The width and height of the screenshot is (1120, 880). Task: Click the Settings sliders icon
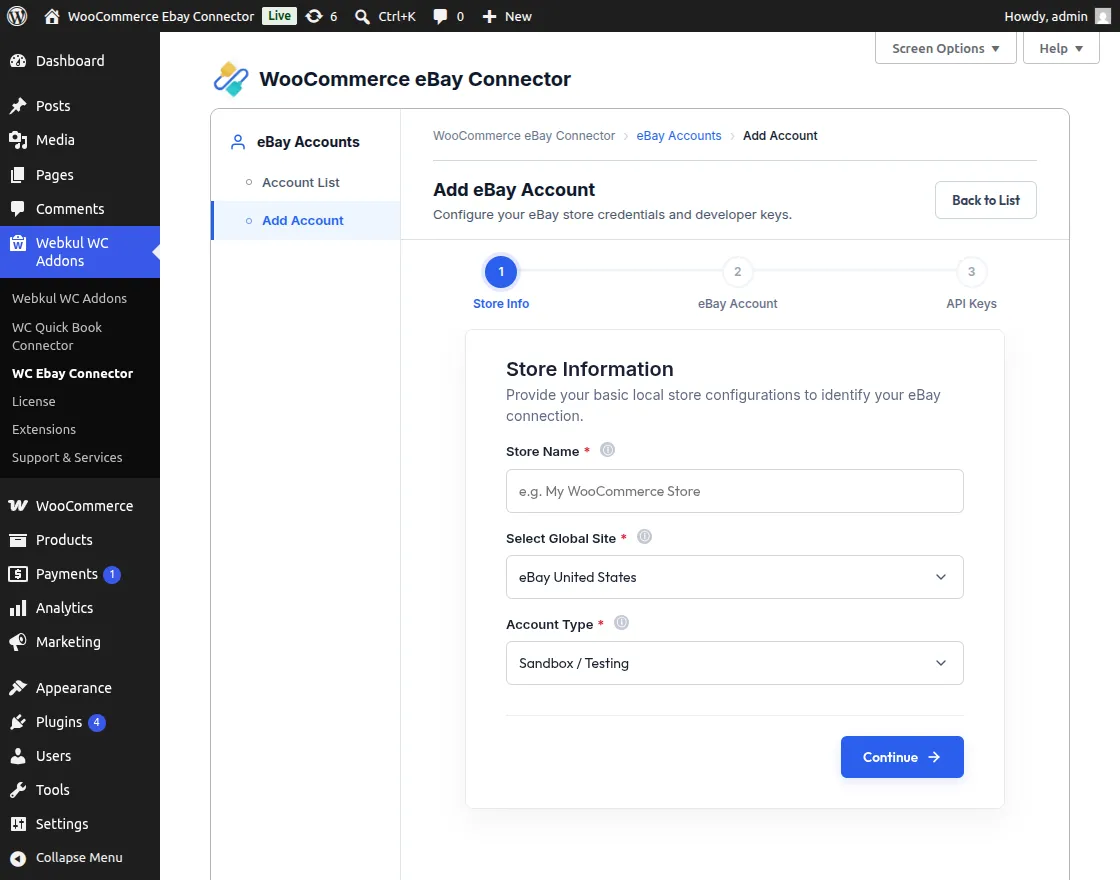(18, 824)
